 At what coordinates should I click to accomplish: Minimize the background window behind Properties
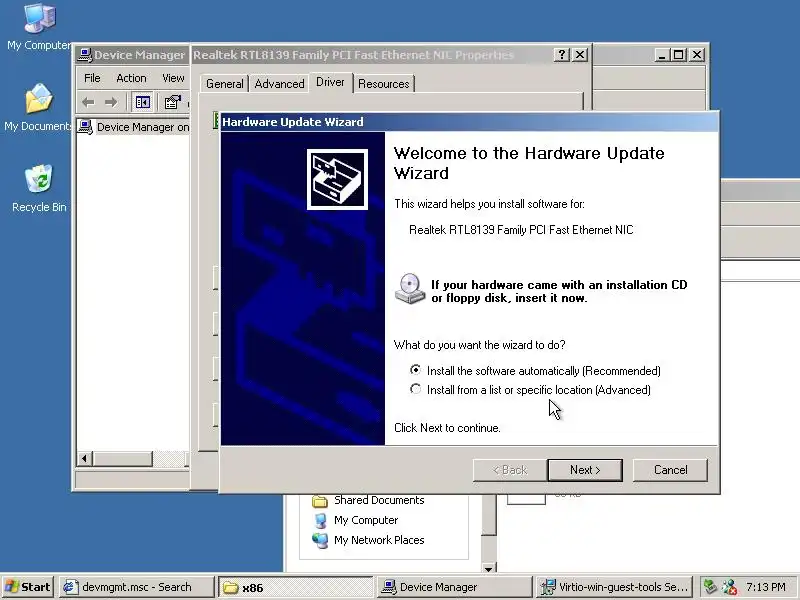pos(662,55)
